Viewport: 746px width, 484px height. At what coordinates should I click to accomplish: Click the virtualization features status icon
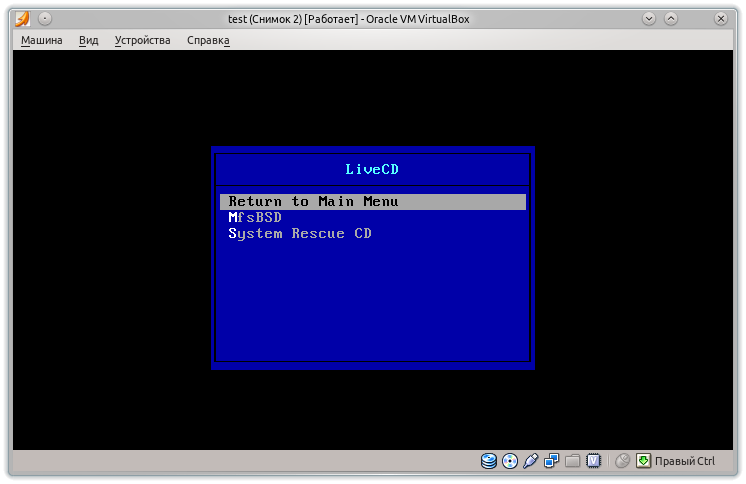pos(593,461)
